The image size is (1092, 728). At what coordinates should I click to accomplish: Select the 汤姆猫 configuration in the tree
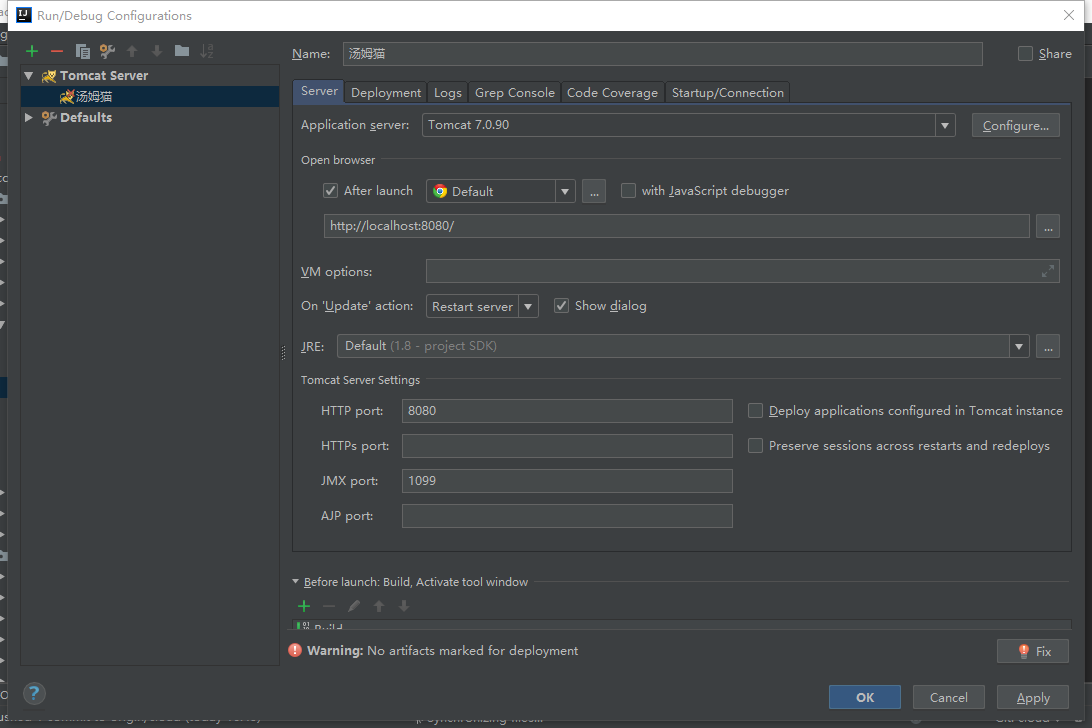(150, 96)
